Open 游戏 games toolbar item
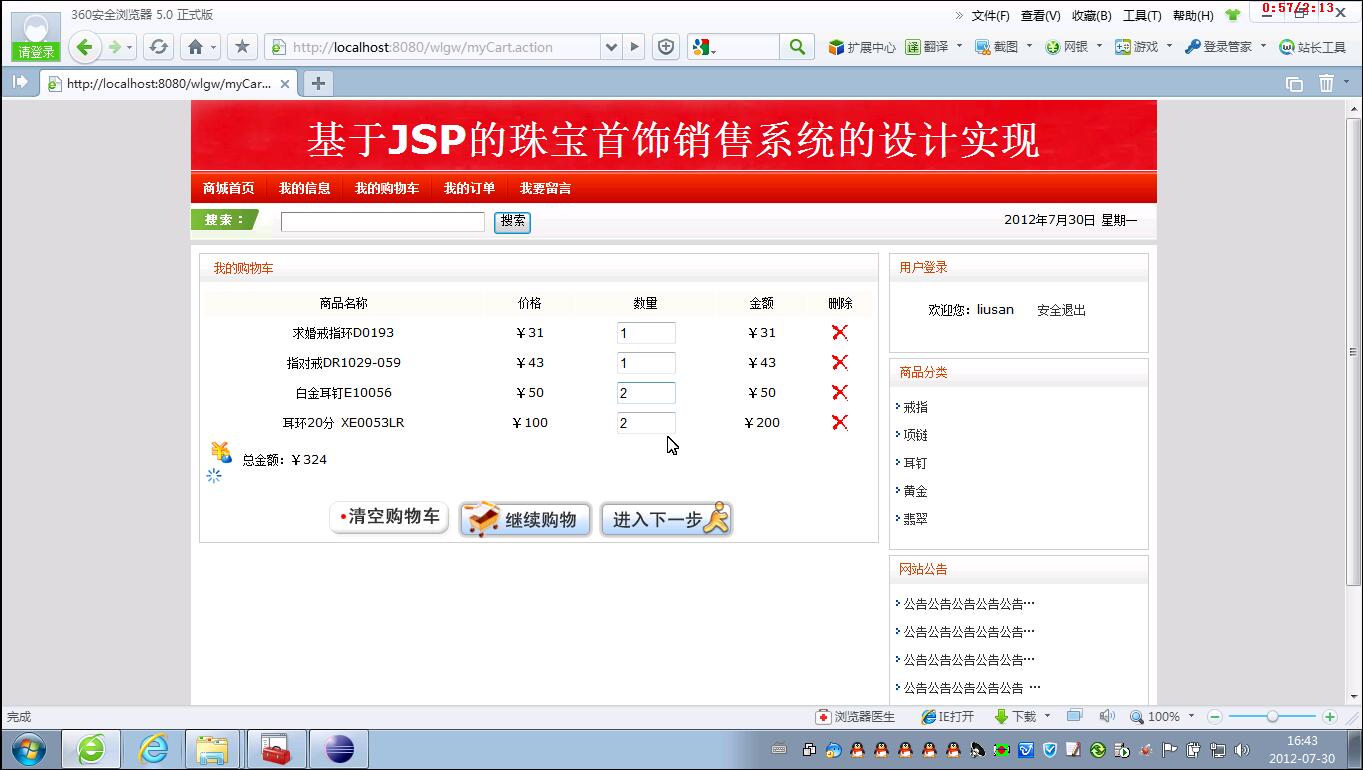1363x770 pixels. tap(1136, 47)
